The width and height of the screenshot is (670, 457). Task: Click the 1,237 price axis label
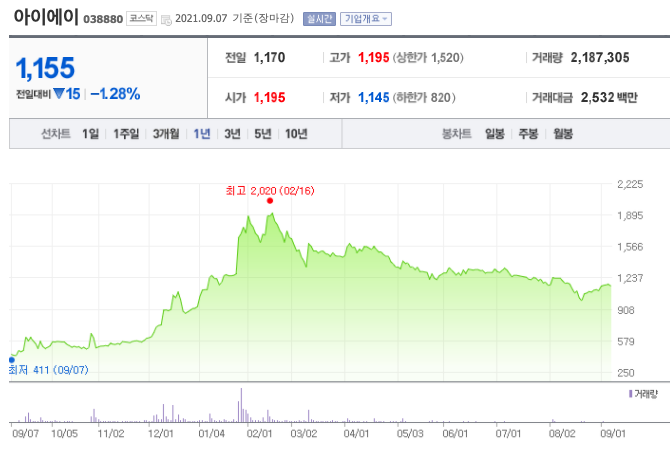pos(630,278)
